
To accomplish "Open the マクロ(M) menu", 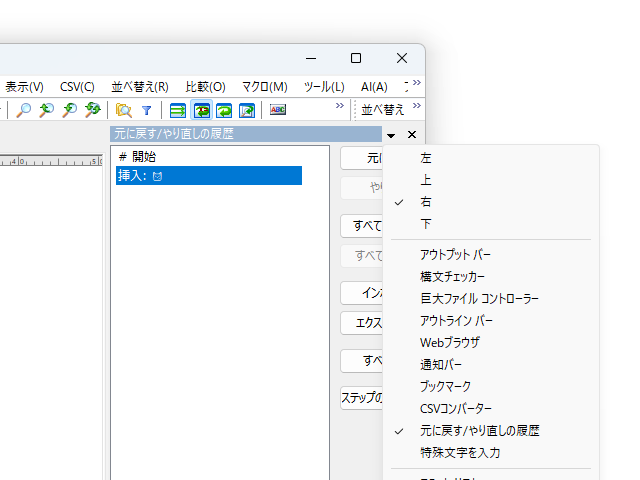I will coord(265,87).
